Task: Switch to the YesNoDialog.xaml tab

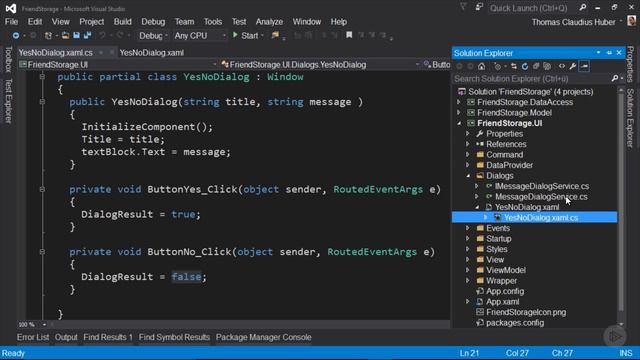Action: pyautogui.click(x=151, y=53)
